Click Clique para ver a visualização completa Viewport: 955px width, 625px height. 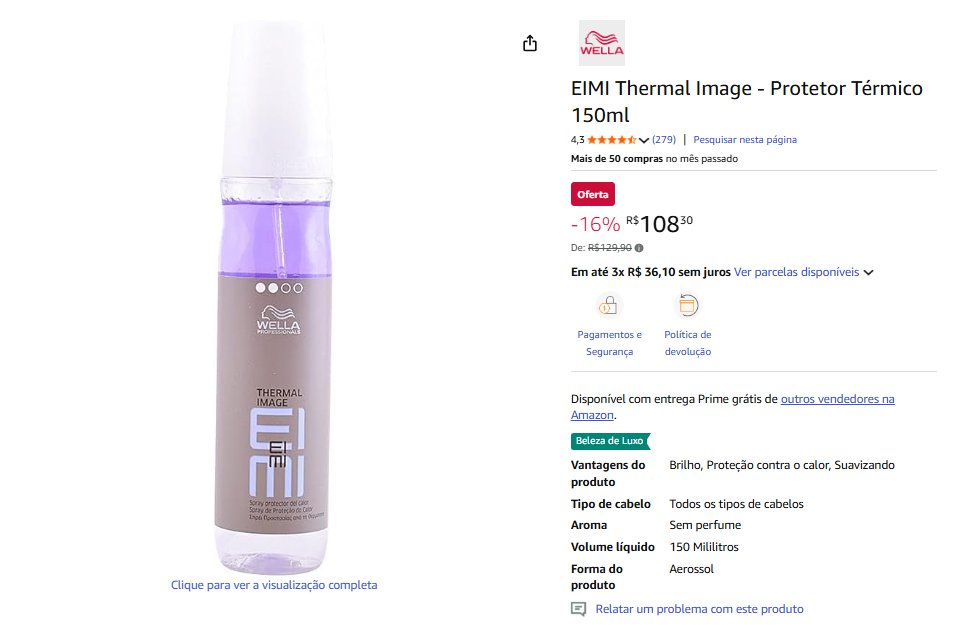[x=274, y=585]
